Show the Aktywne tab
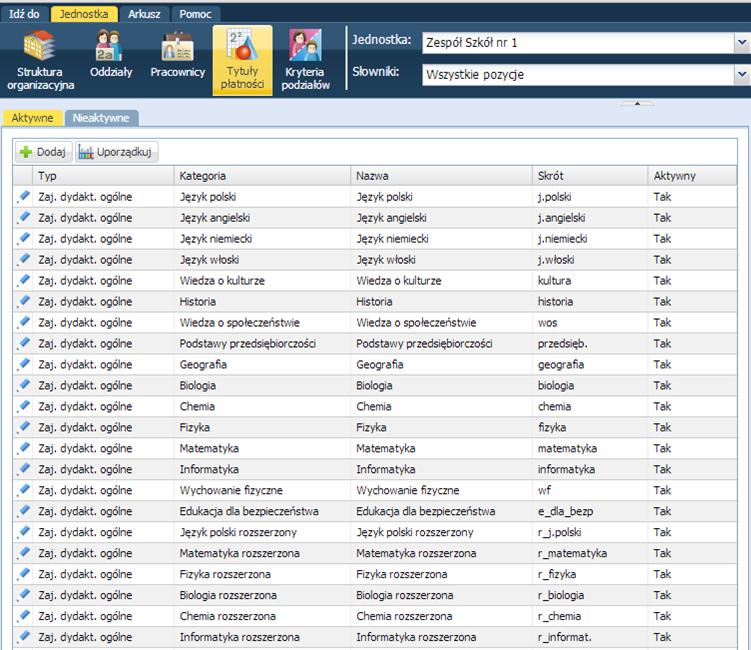This screenshot has height=650, width=751. pos(33,118)
